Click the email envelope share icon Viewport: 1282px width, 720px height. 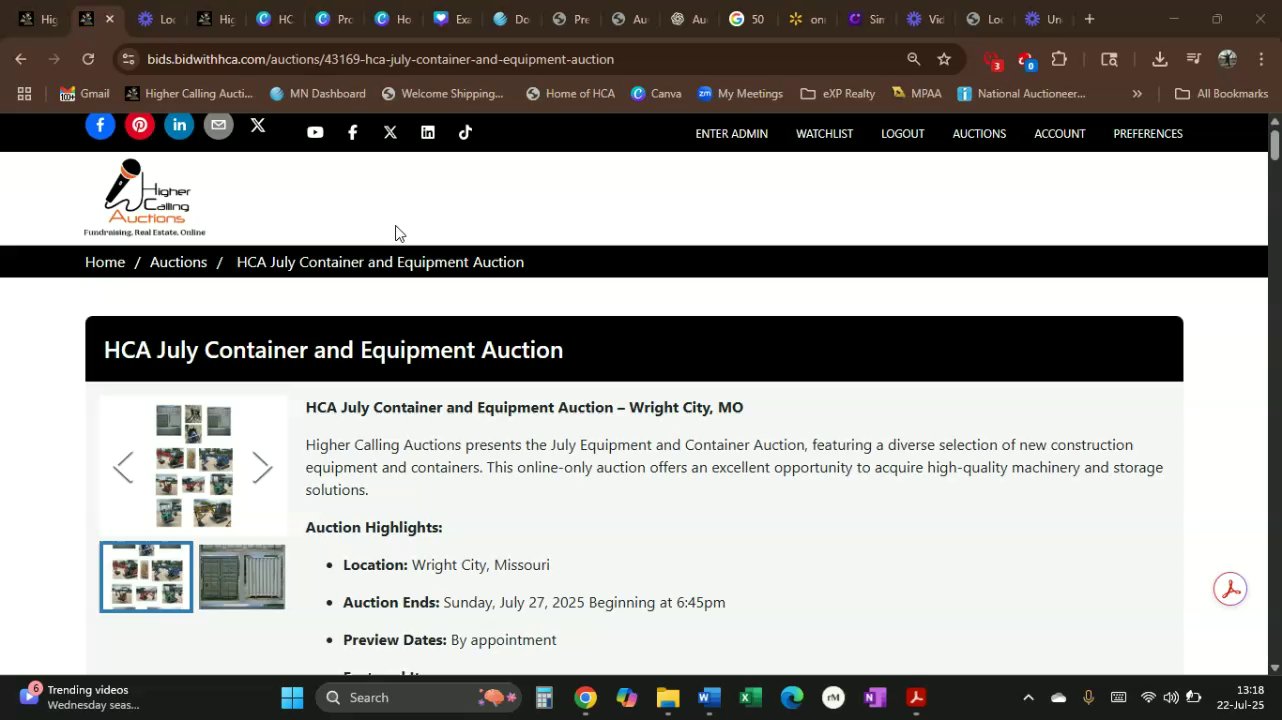(x=218, y=125)
